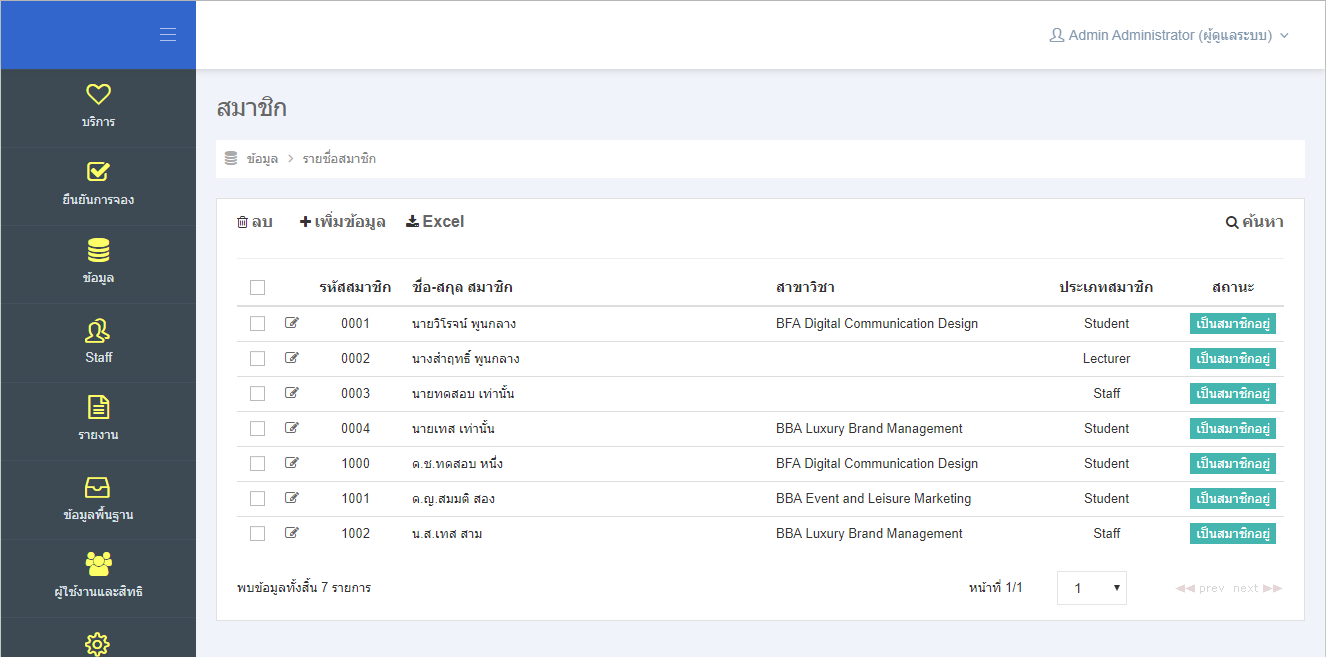This screenshot has width=1326, height=657.
Task: Click the edit icon for member 1001
Action: pyautogui.click(x=292, y=498)
